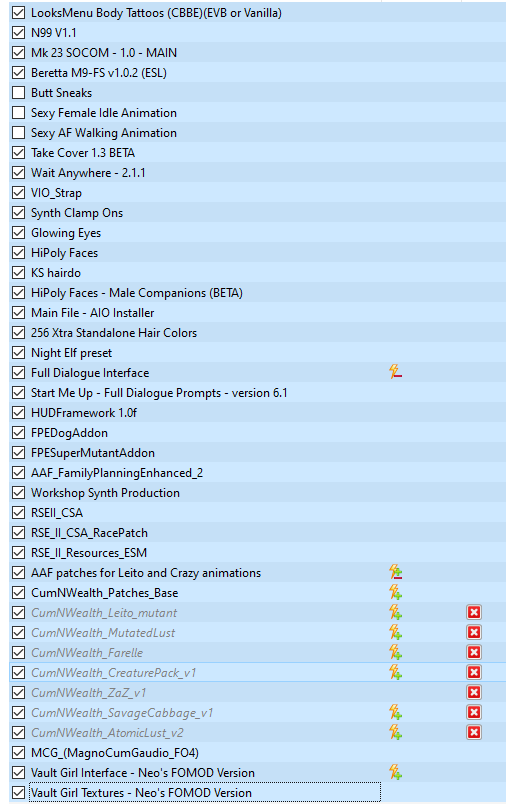
Task: Select Beretta M9-FS v1.0.2 (ESL) entry
Action: [x=99, y=73]
